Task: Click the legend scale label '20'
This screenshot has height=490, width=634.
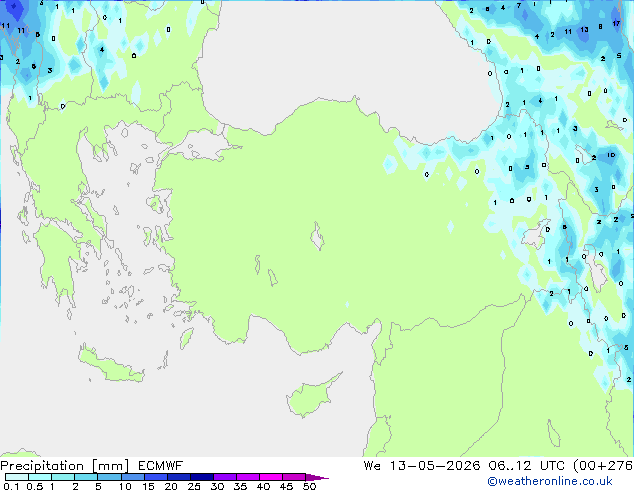Action: pos(171,486)
